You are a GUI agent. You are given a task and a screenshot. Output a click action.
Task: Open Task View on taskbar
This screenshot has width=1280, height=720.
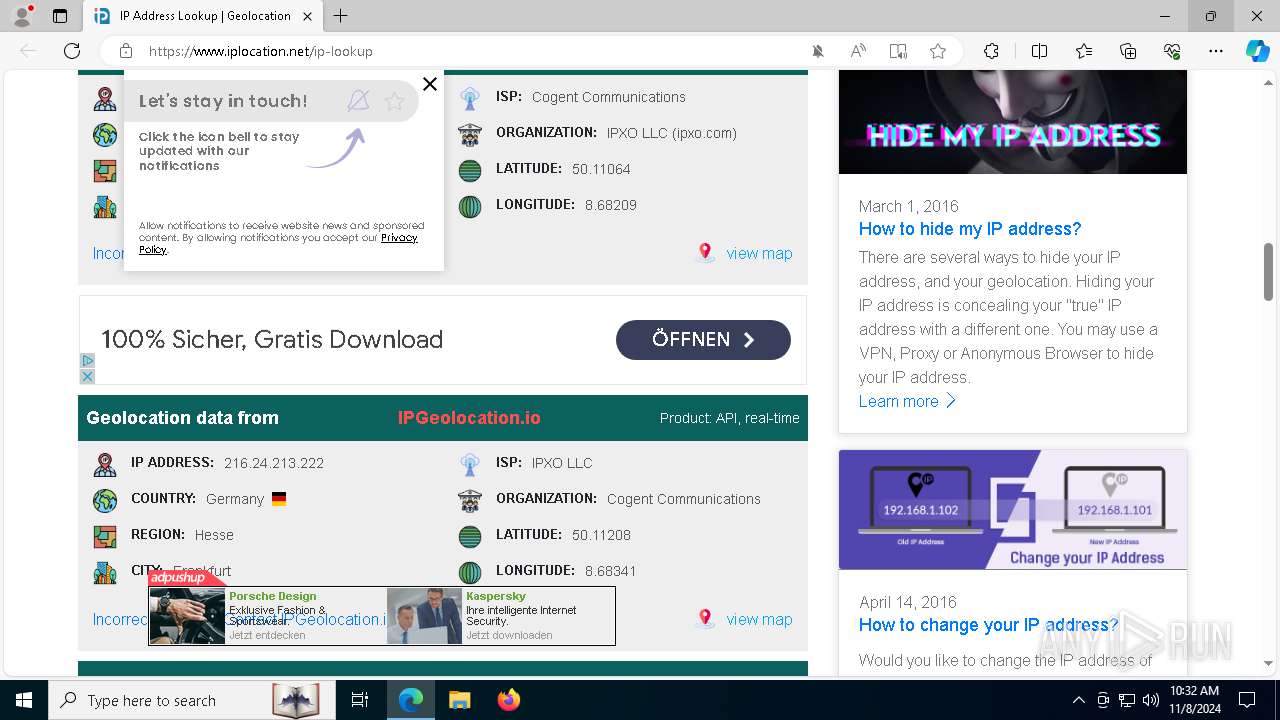pos(360,700)
